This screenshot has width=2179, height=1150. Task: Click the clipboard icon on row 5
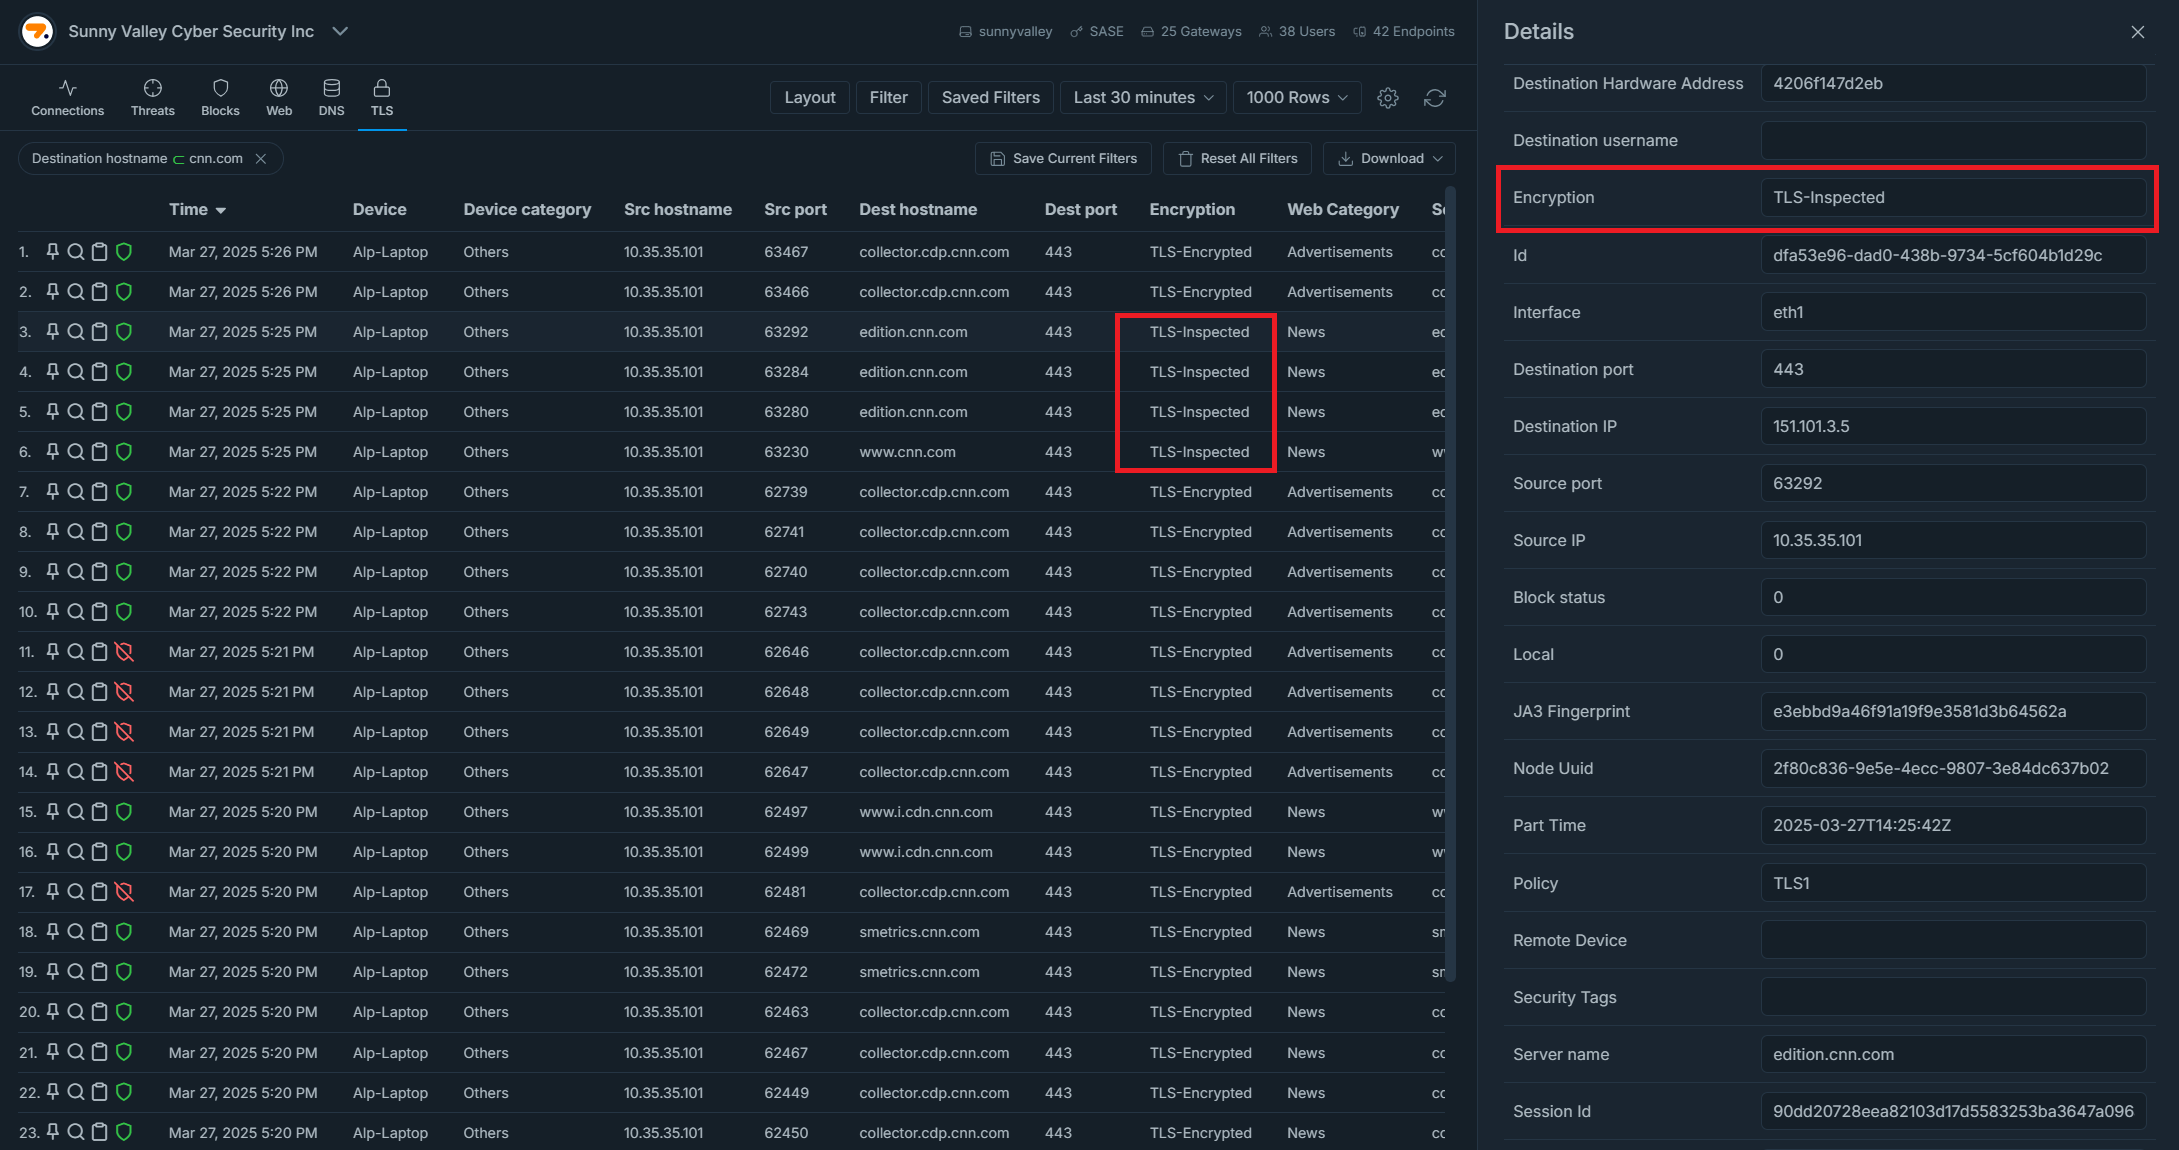(x=99, y=412)
